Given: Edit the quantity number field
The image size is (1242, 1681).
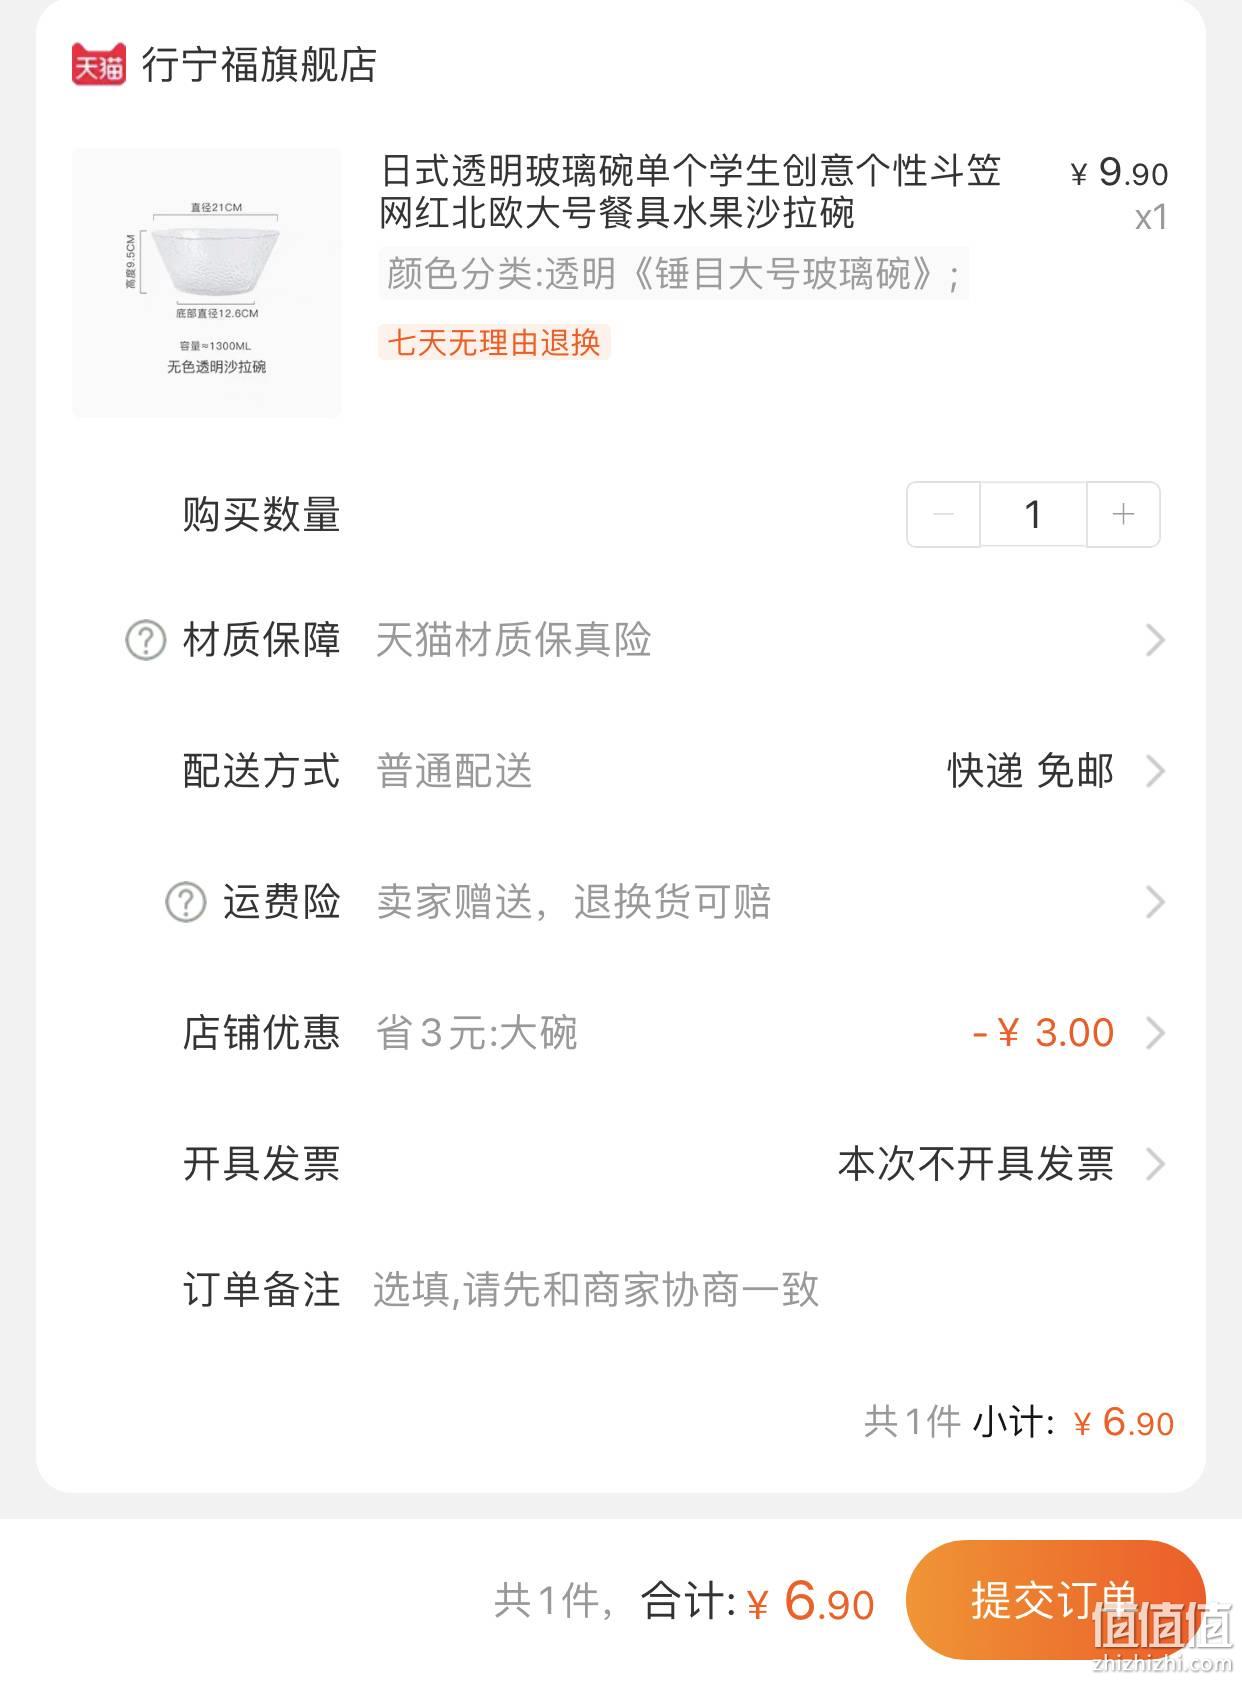Looking at the screenshot, I should 1033,514.
